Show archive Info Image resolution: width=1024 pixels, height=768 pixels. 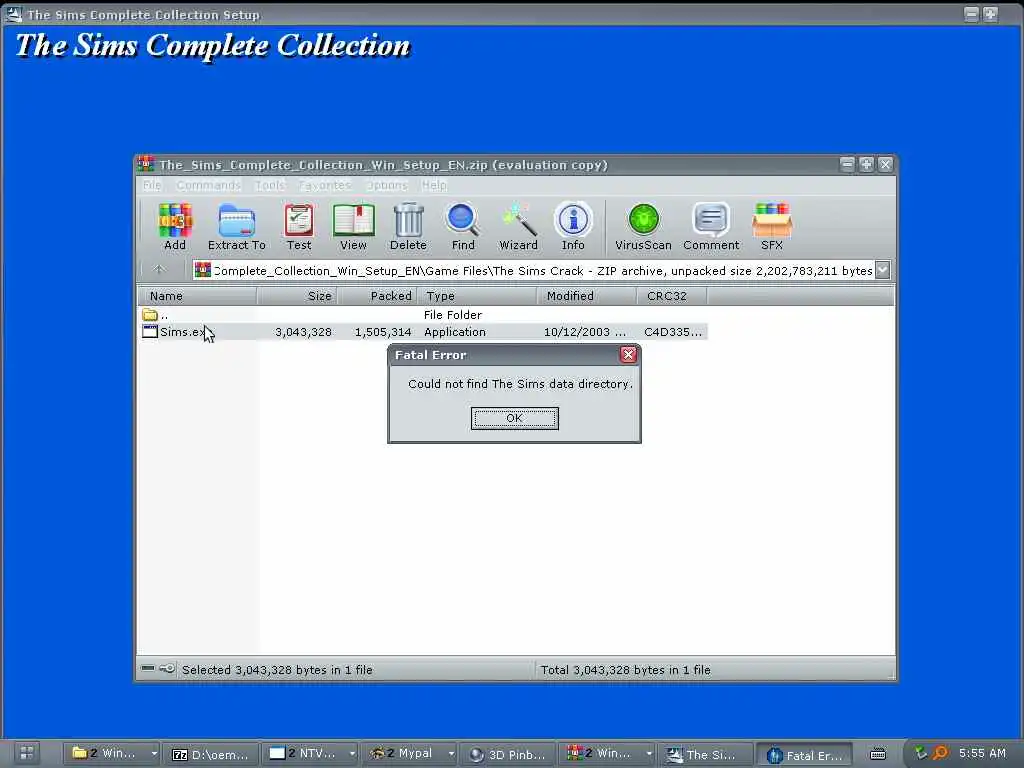tap(573, 226)
